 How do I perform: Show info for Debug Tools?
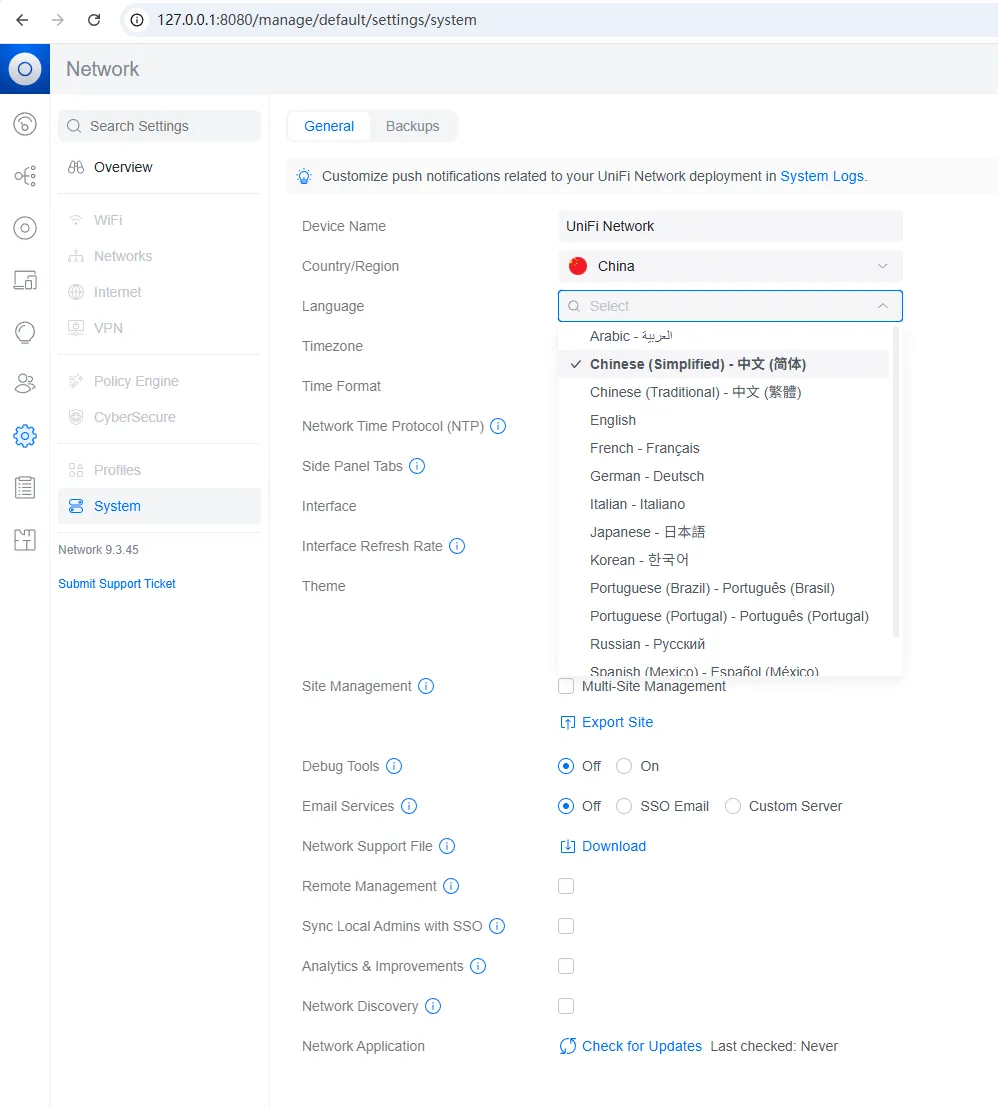[x=394, y=766]
